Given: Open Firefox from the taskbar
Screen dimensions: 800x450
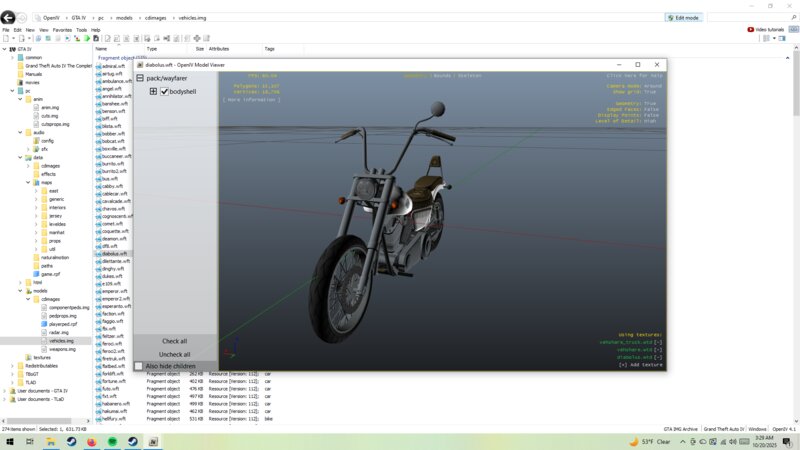Looking at the screenshot, I should (x=90, y=441).
